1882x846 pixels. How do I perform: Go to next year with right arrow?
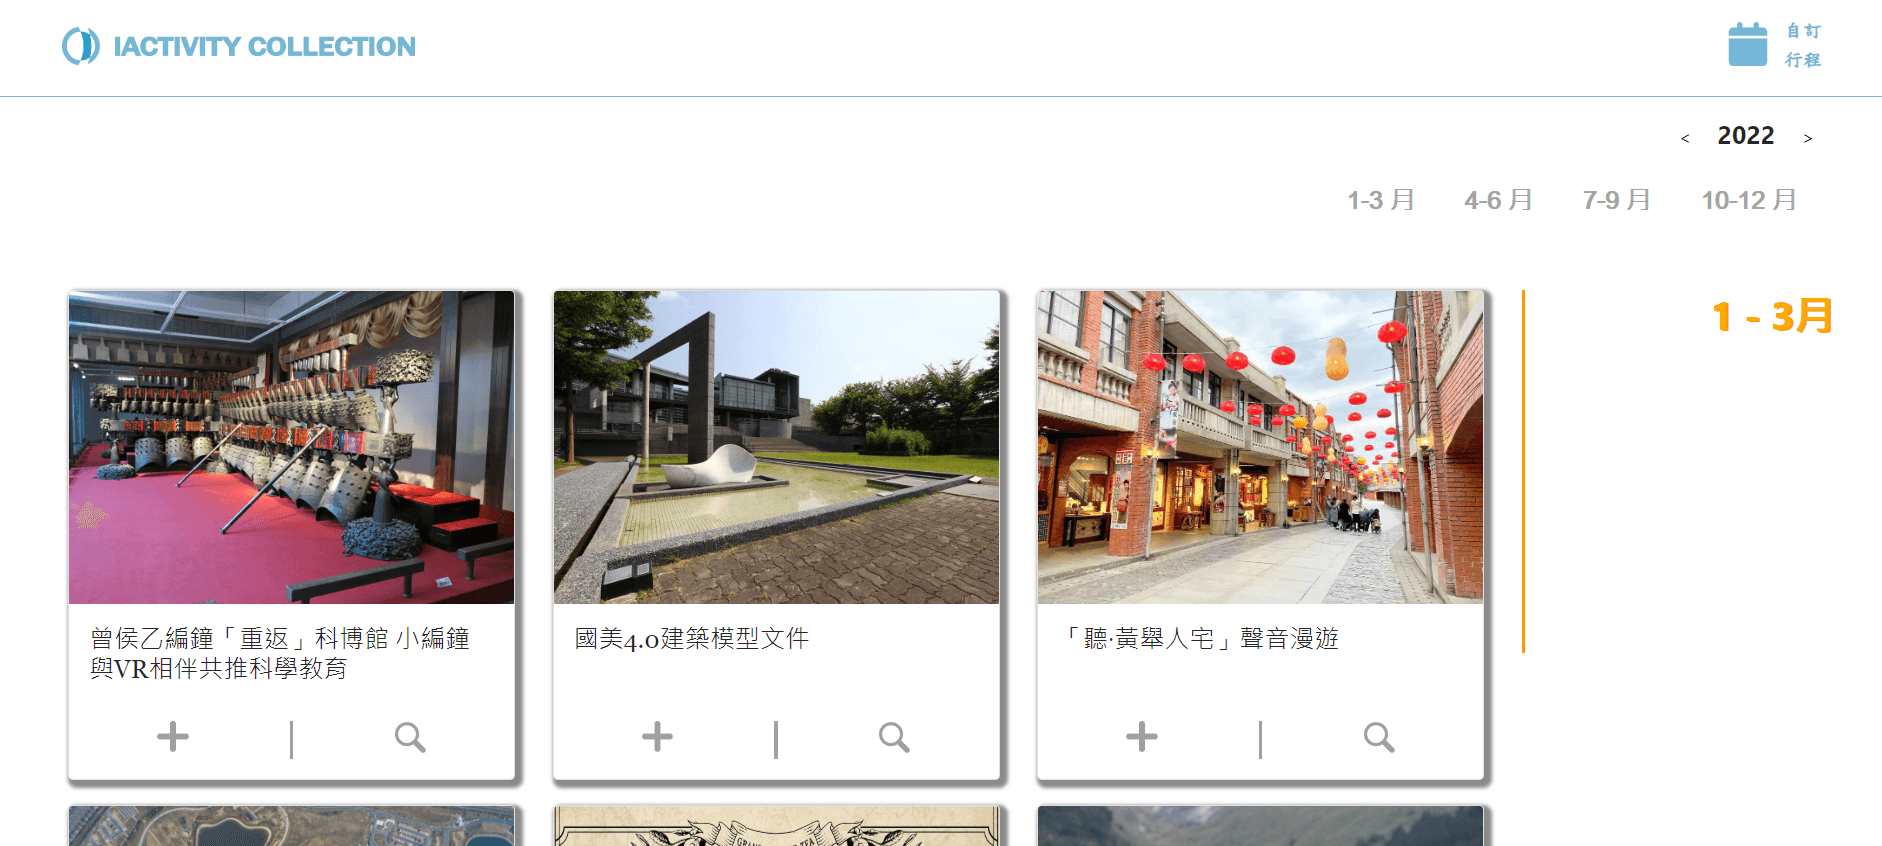click(1807, 138)
